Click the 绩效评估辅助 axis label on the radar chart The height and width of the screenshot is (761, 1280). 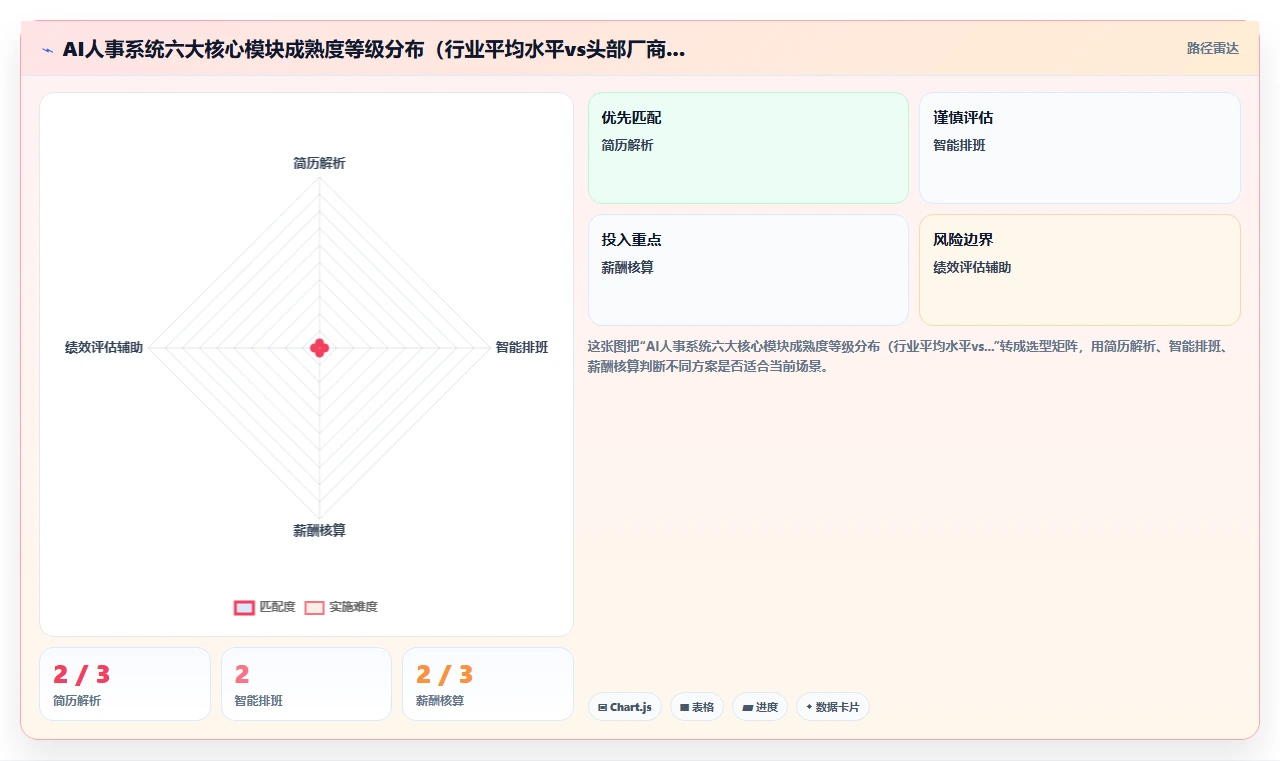coord(104,348)
